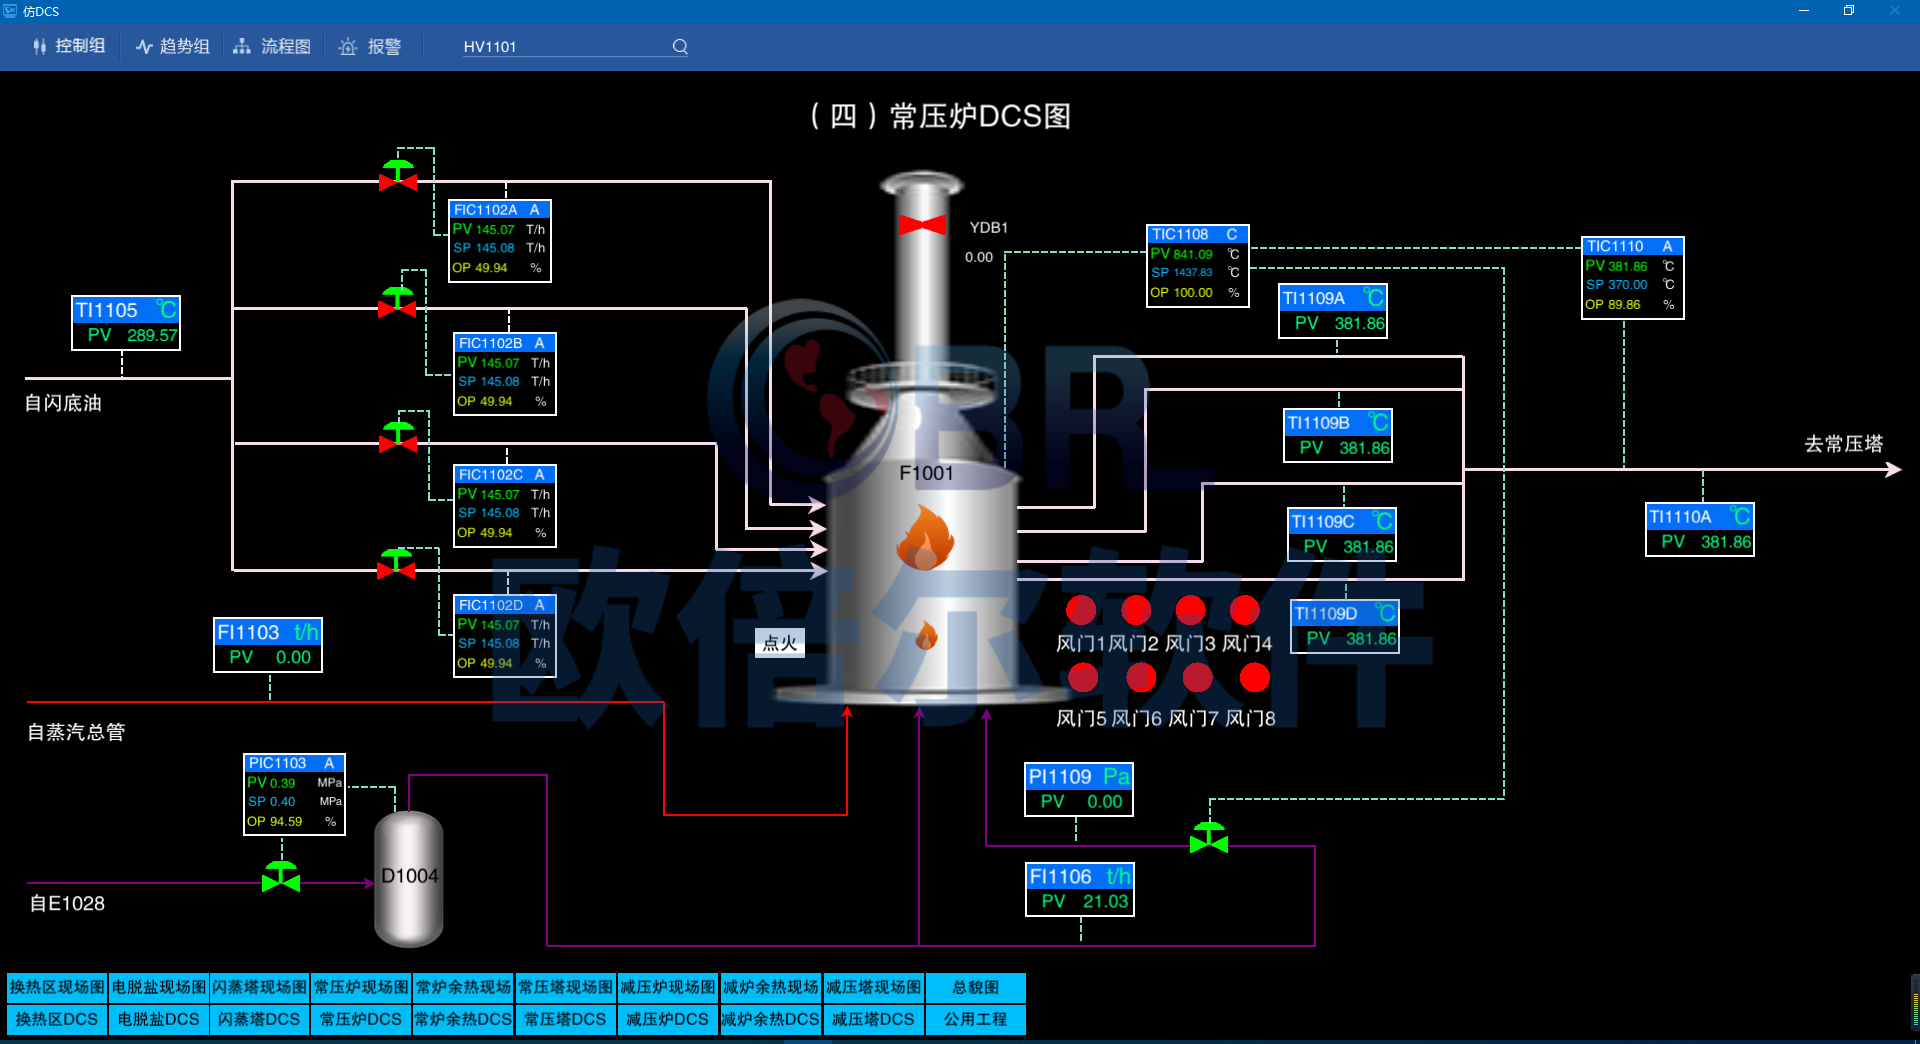Open the 常压塔DCS page
Image resolution: width=1920 pixels, height=1044 pixels.
click(x=565, y=1019)
